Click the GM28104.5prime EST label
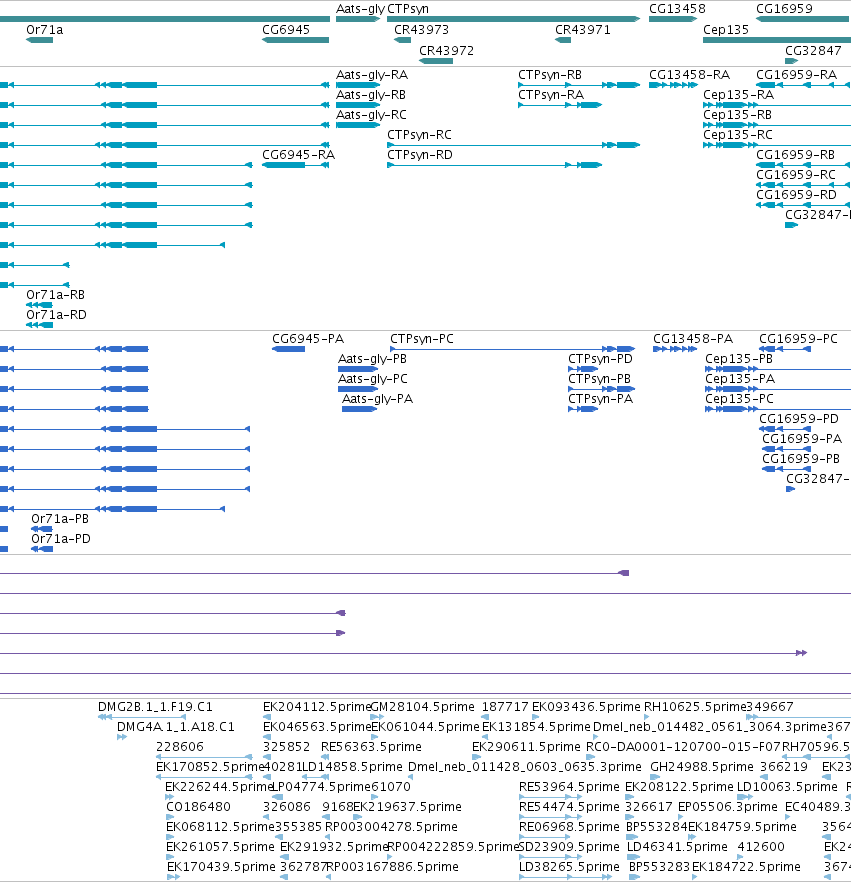 [x=422, y=707]
